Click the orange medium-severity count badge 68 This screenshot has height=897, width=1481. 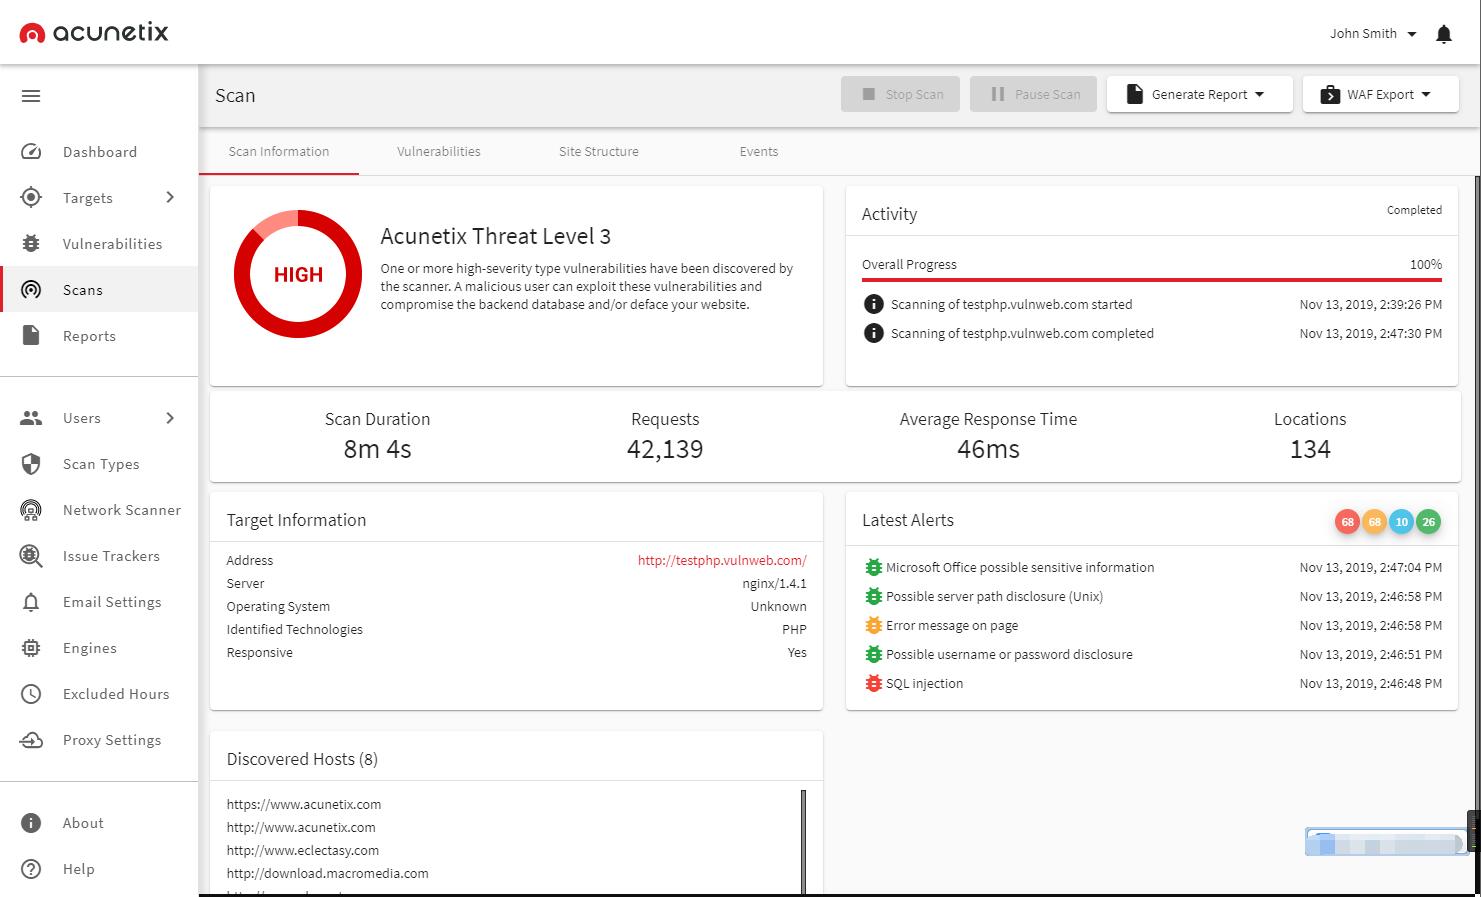click(1374, 522)
